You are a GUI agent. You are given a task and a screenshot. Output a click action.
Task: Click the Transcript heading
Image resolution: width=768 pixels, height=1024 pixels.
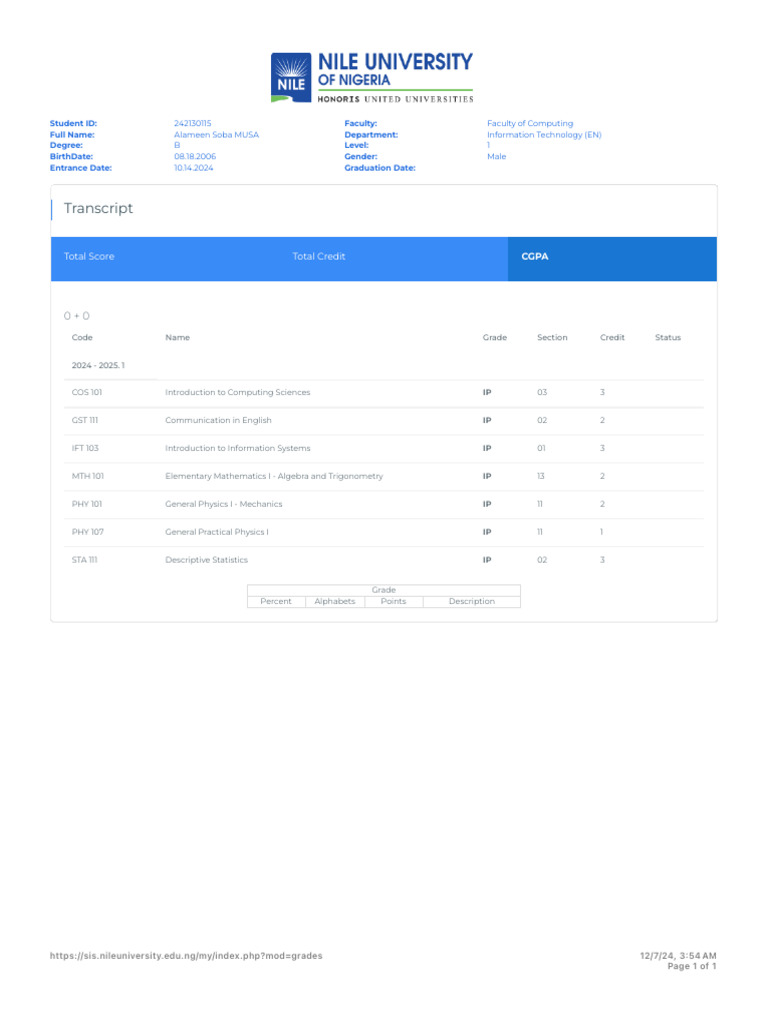[x=98, y=208]
